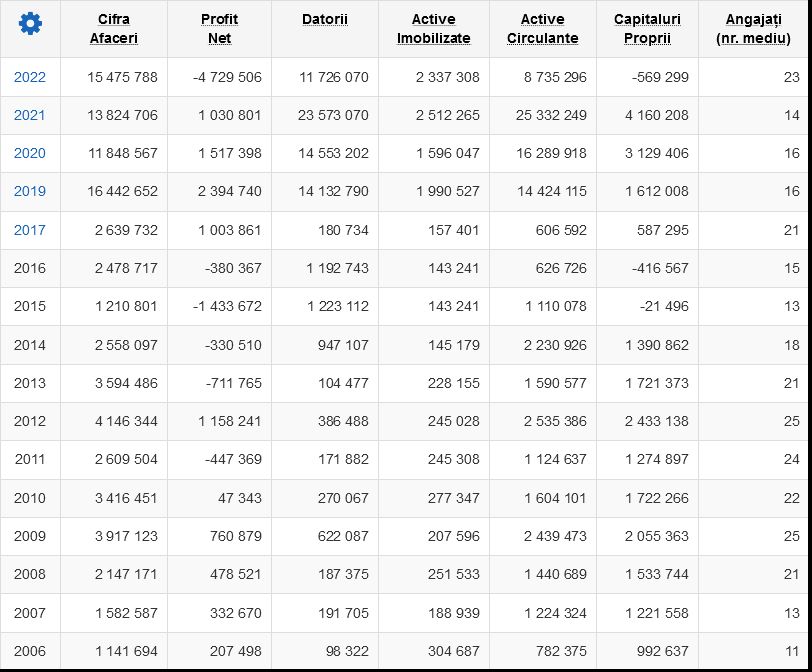Select the 2022 net profit value -4 729 506

(x=227, y=77)
